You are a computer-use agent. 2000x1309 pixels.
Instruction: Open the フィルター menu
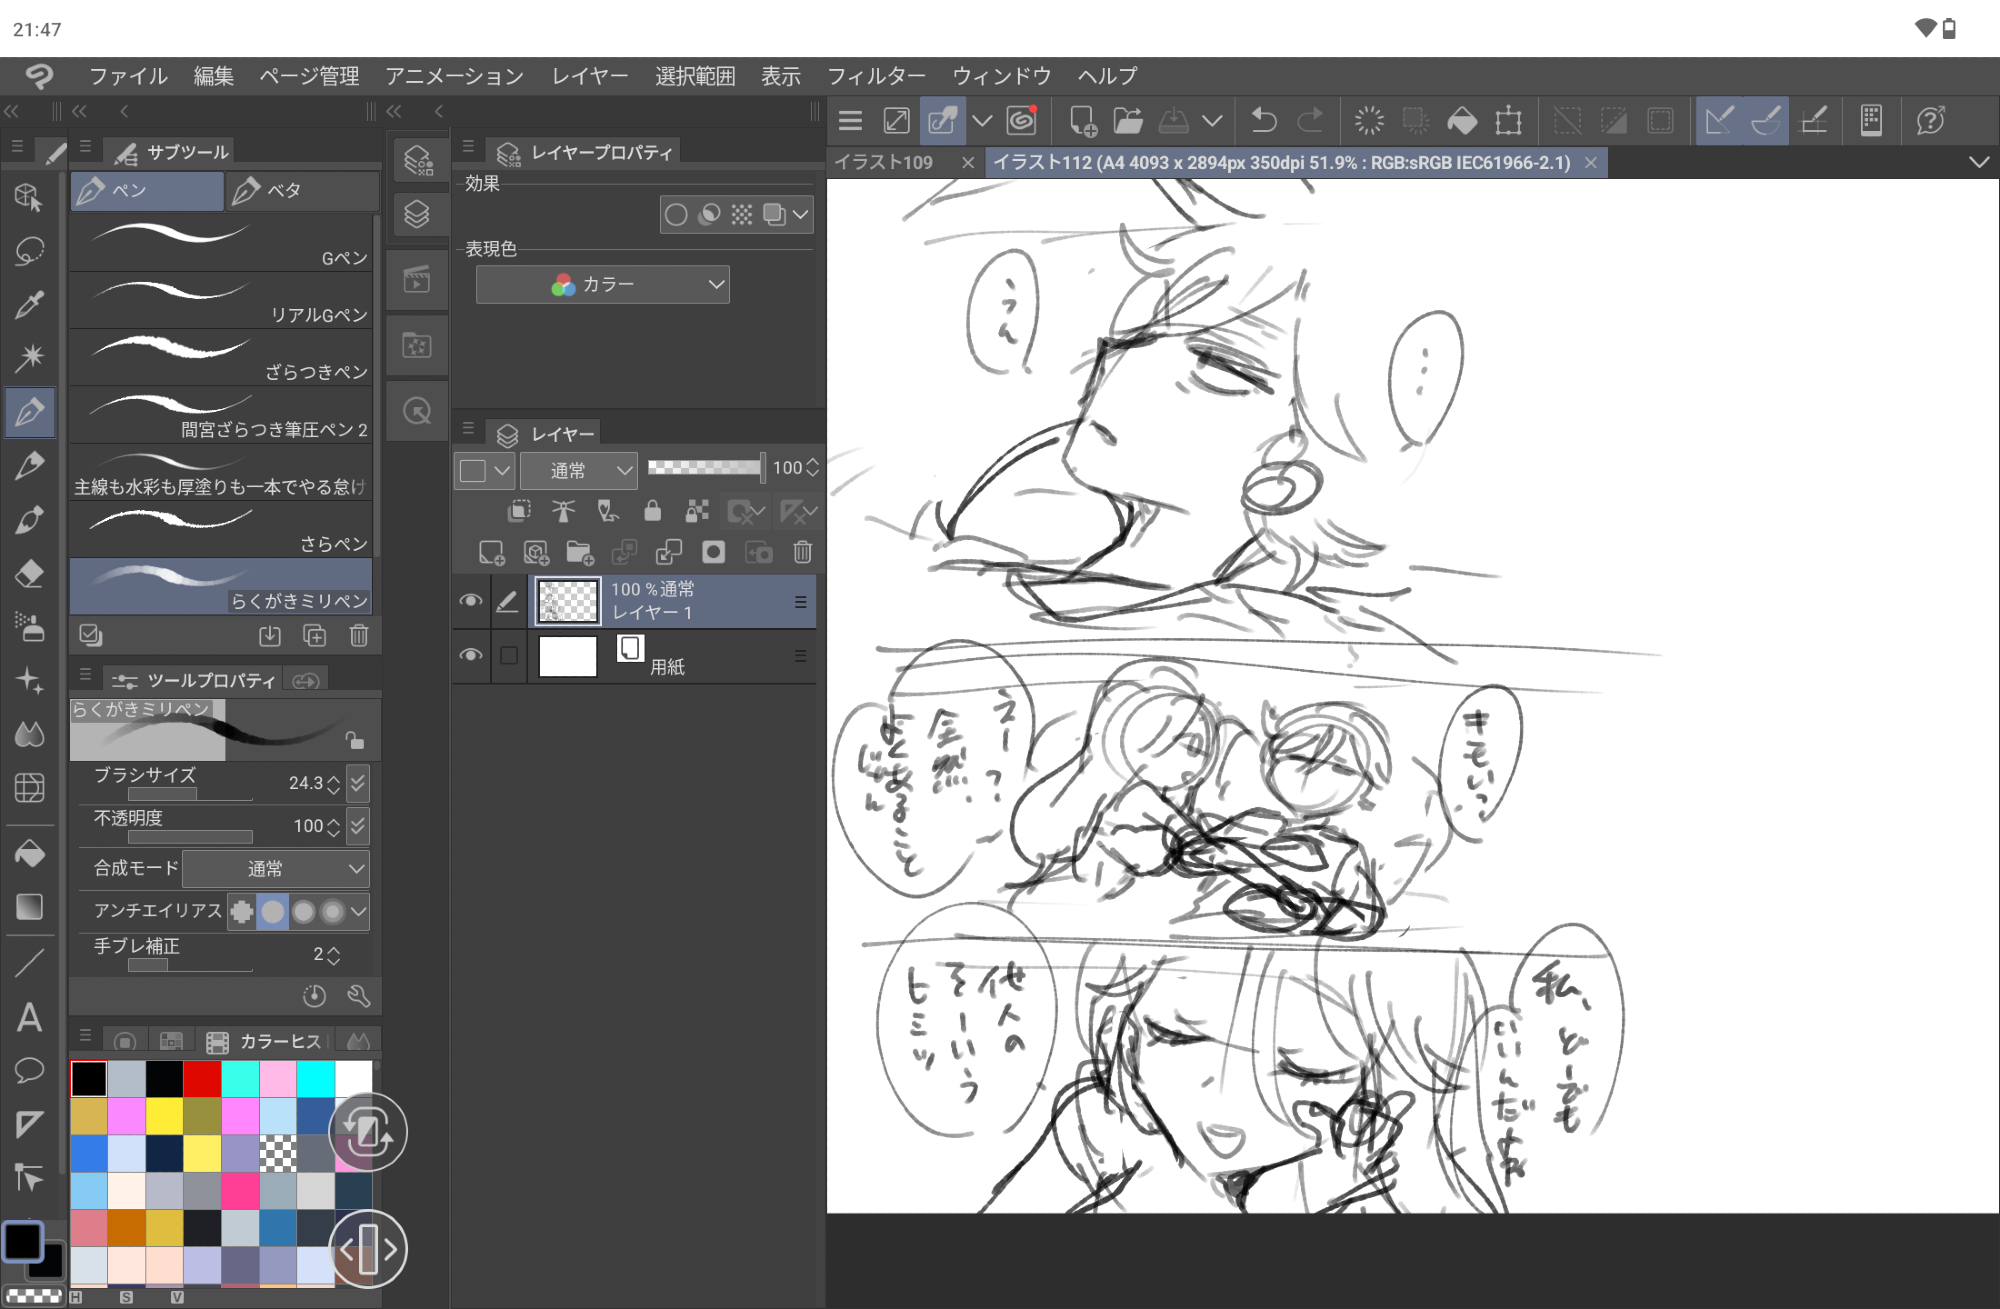tap(875, 76)
